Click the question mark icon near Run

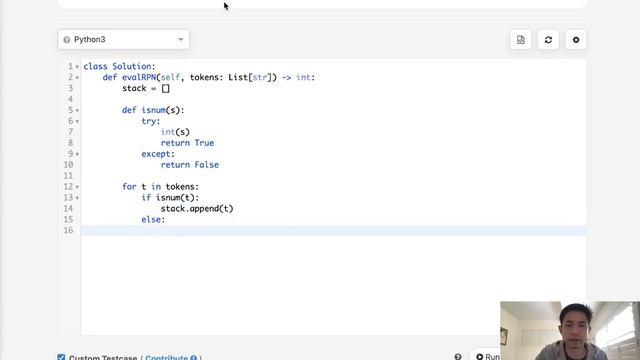[458, 357]
